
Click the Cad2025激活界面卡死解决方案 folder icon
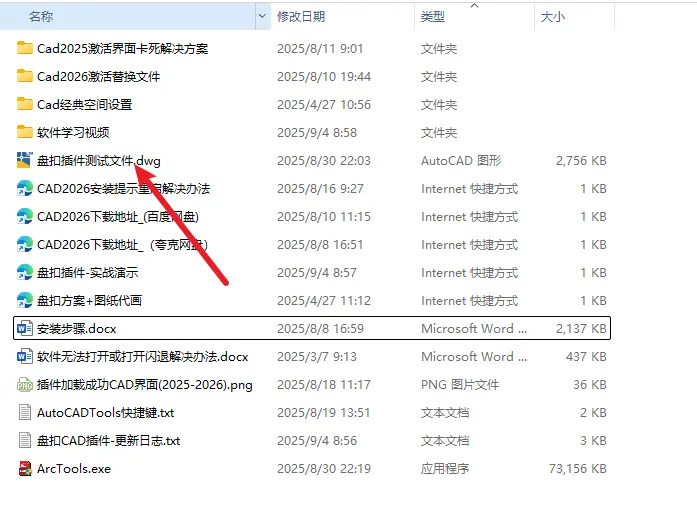pos(24,48)
